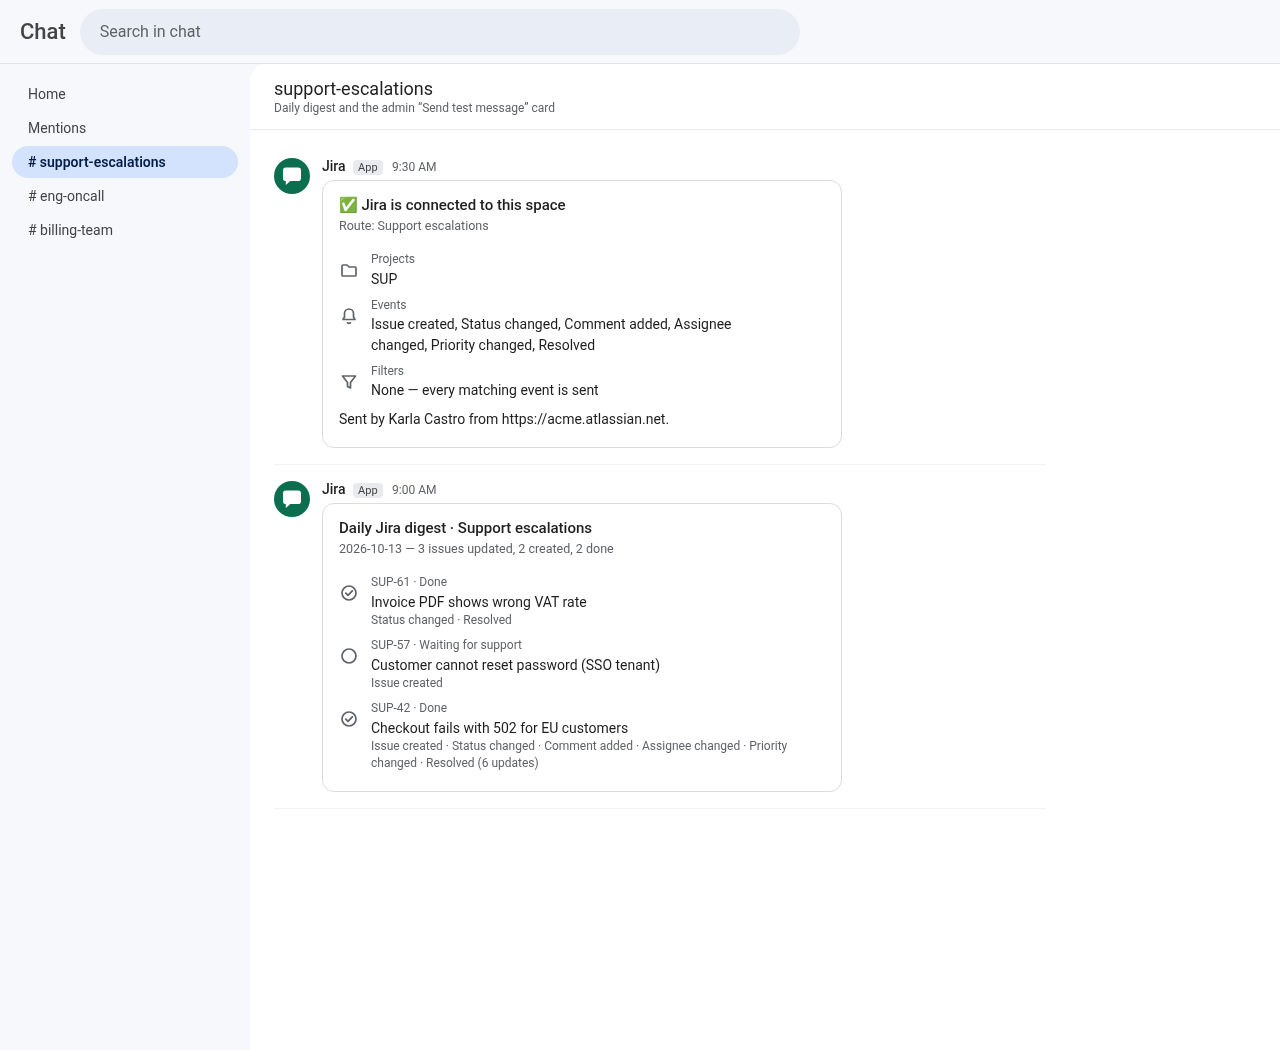Click the support-escalations space header title

(353, 89)
